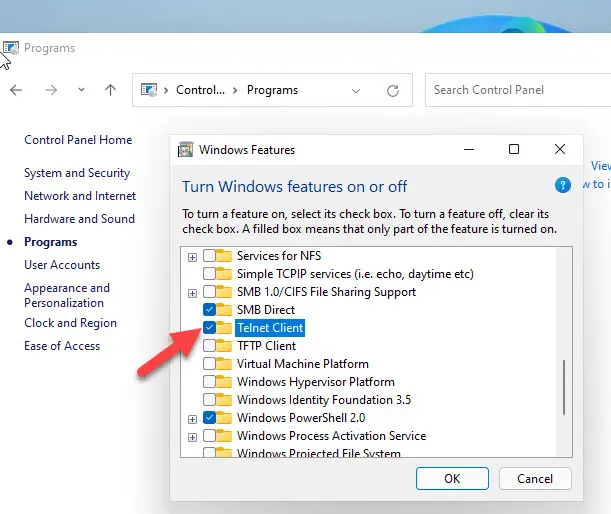Click the Back arrow in Control Panel

coord(16,90)
